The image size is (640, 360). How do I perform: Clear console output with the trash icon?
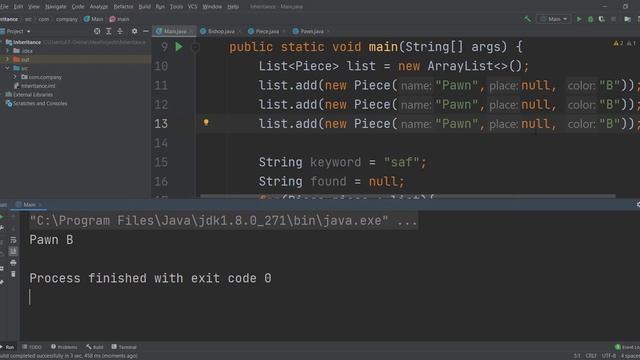(13, 274)
